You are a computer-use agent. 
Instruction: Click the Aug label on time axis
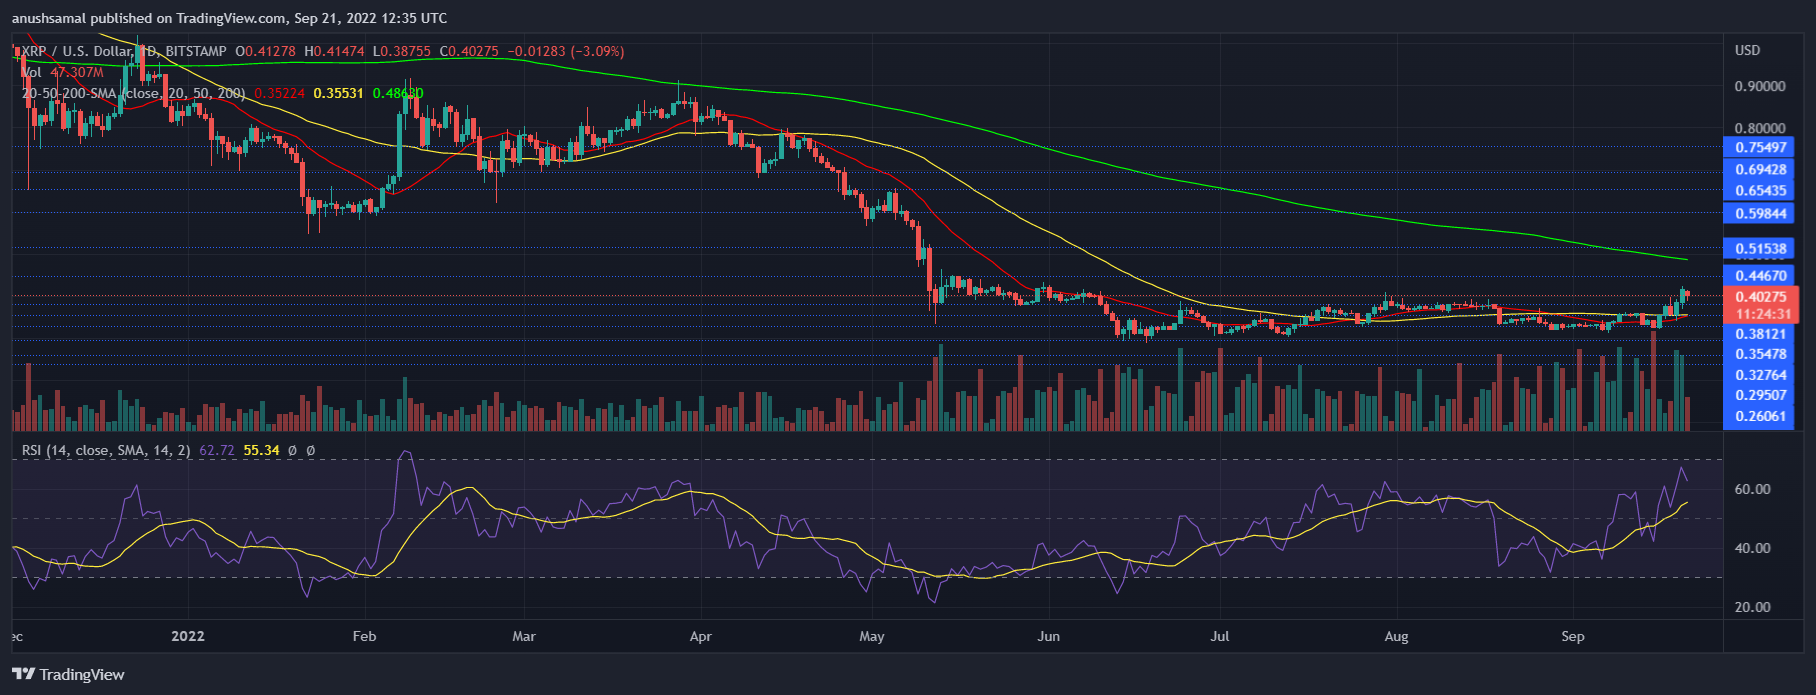(x=1396, y=636)
